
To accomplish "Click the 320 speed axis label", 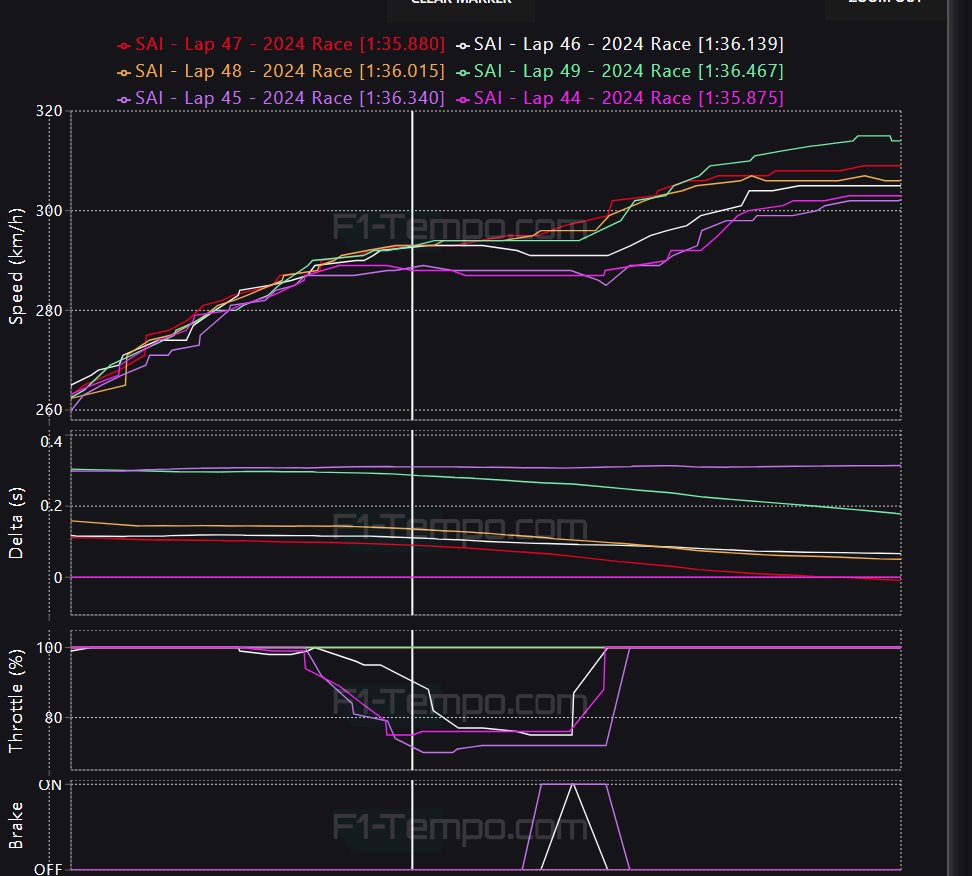I will 48,111.
